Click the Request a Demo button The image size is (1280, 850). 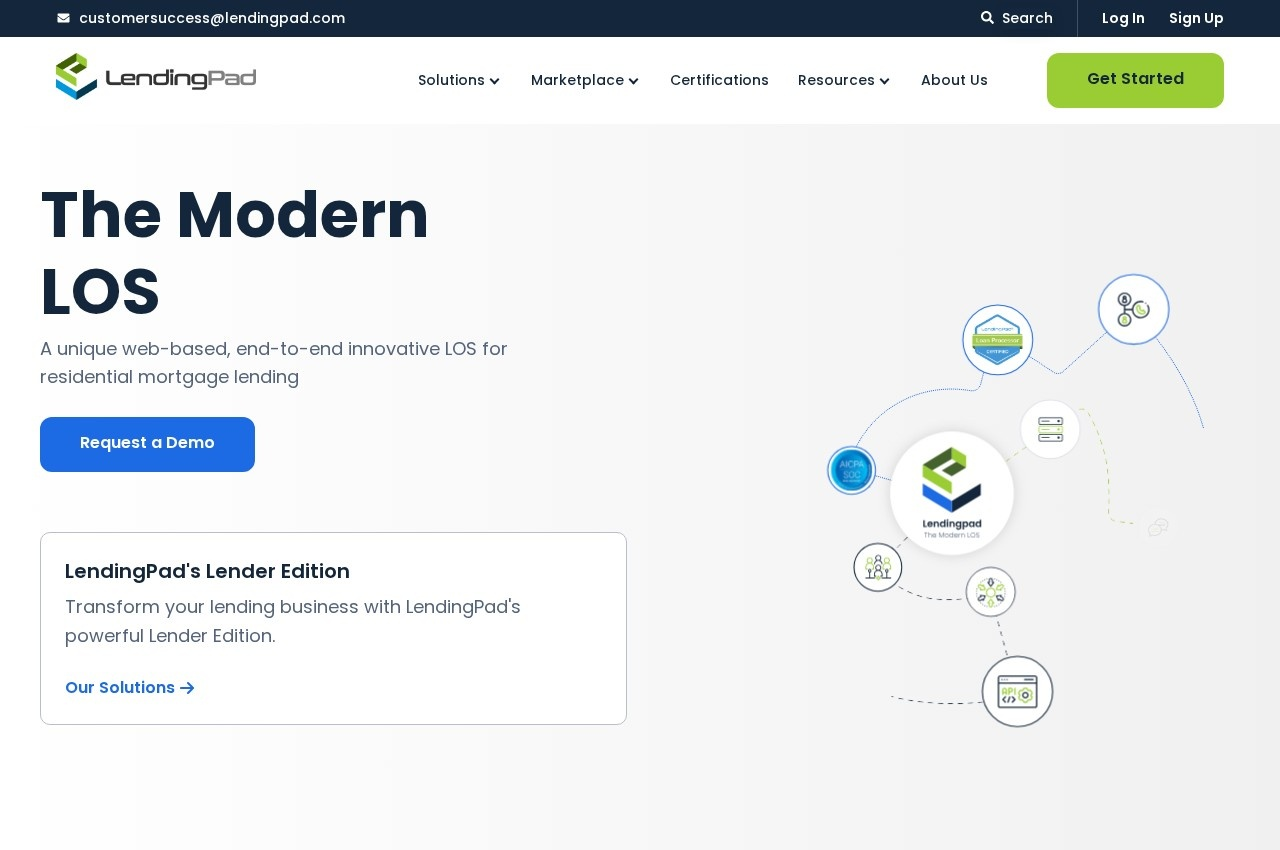pos(147,444)
